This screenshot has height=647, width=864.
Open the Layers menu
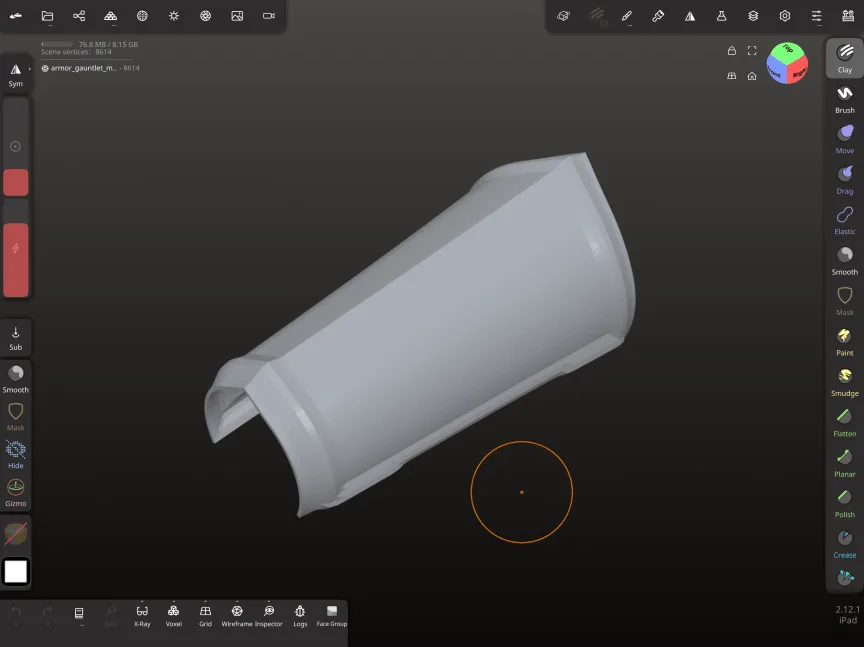click(753, 16)
